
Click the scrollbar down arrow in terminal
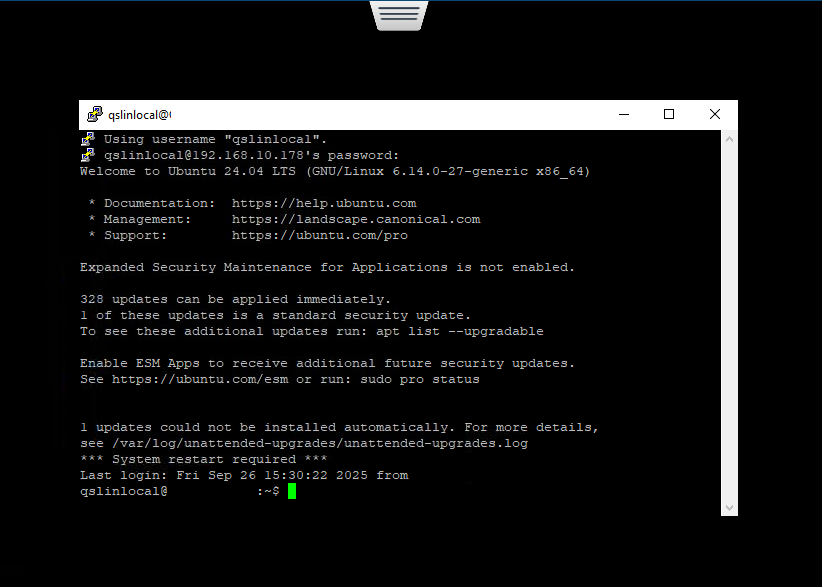729,507
